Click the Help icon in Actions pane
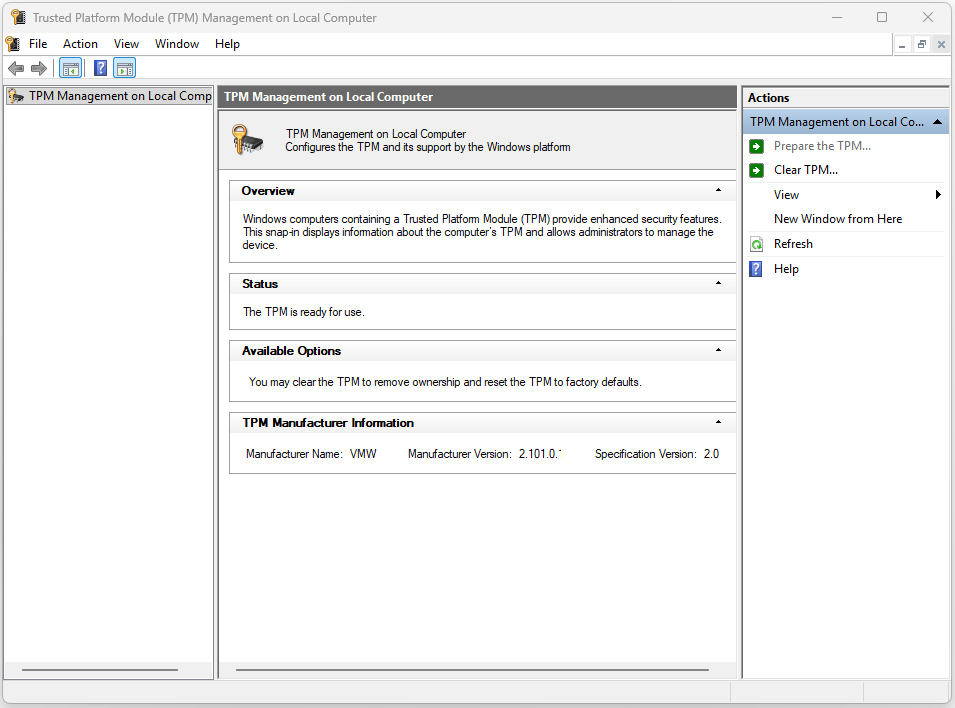The width and height of the screenshot is (955, 708). click(x=757, y=268)
